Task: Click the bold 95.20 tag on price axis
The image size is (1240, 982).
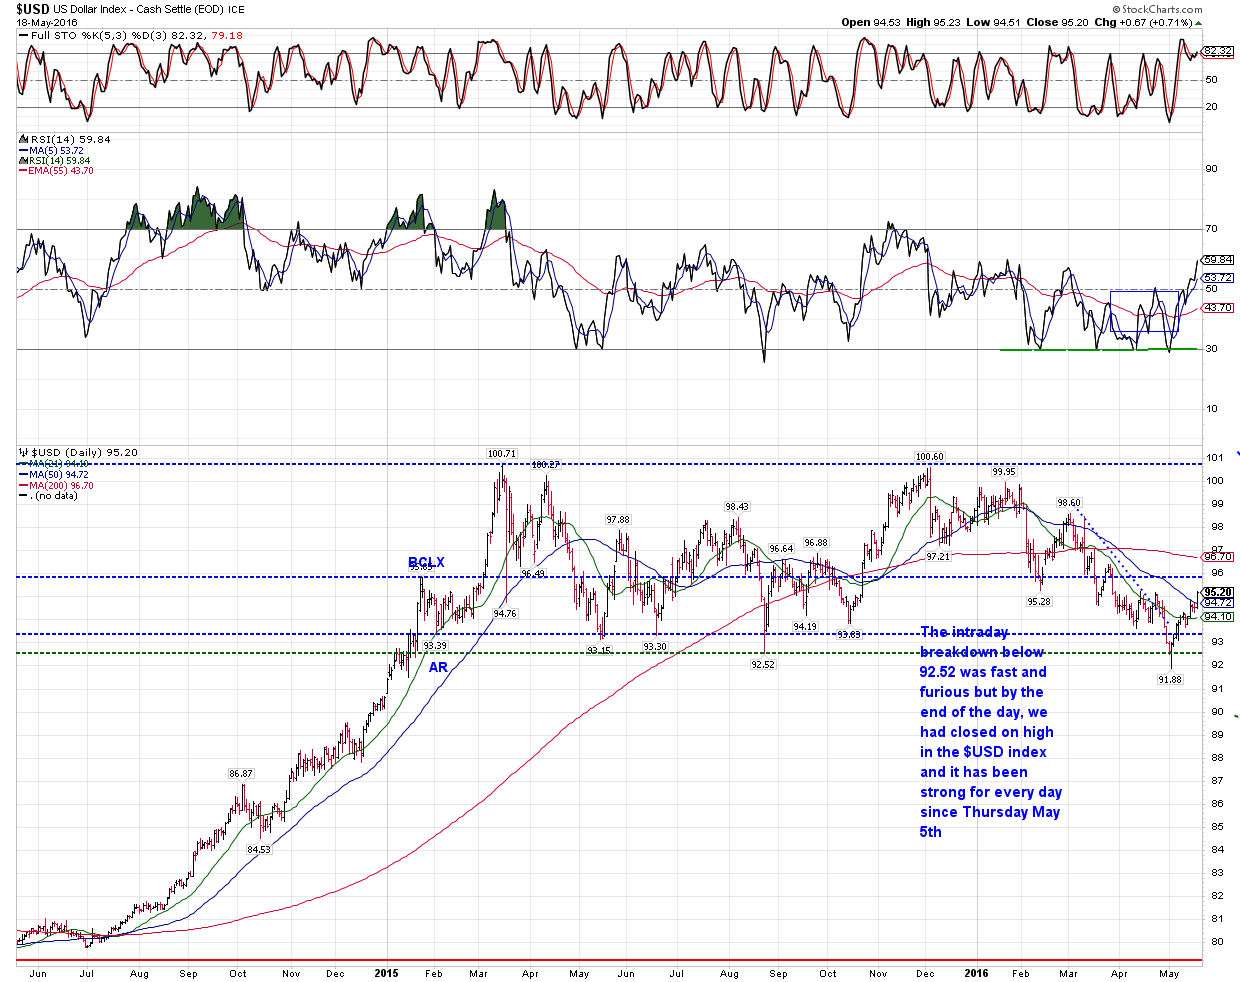Action: click(x=1218, y=592)
